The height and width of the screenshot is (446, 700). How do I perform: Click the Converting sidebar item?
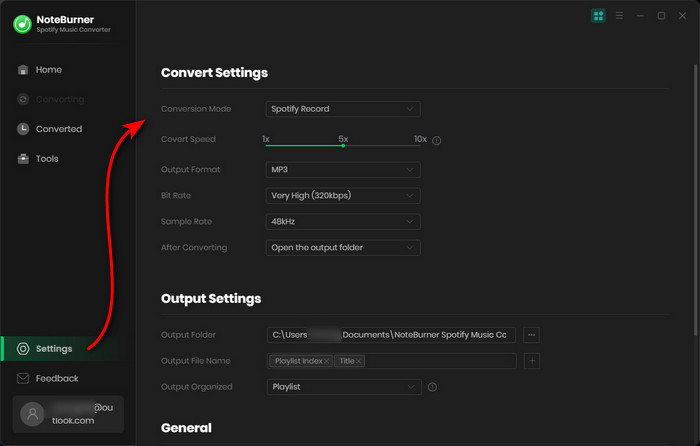tap(60, 99)
